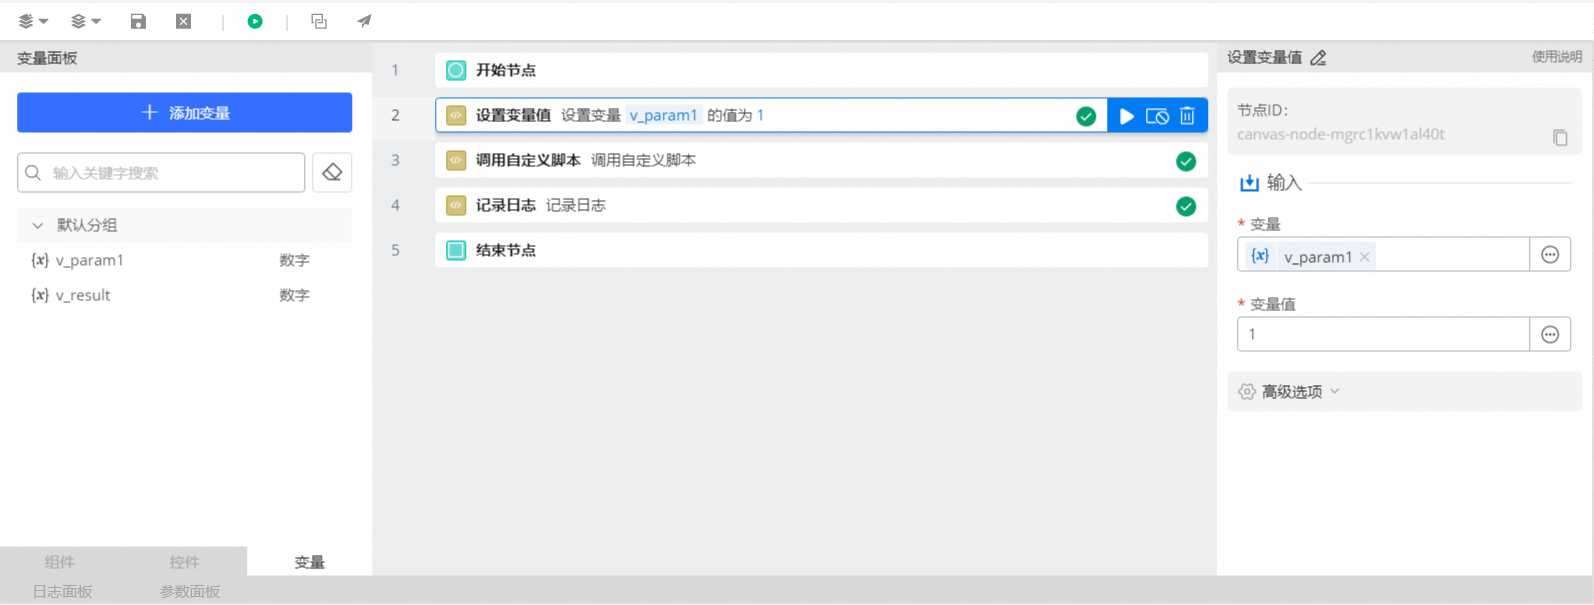Edit the 设置变量值 title with pencil icon
1594x605 pixels.
1318,58
